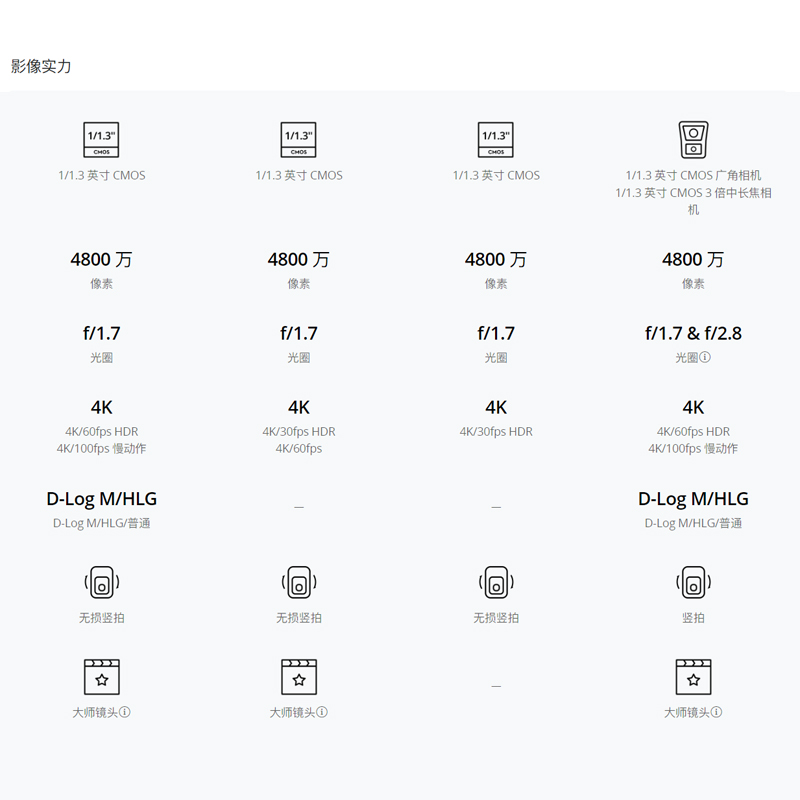Click the 无损竖拍 camera icon in third column
This screenshot has height=800, width=800.
[496, 582]
